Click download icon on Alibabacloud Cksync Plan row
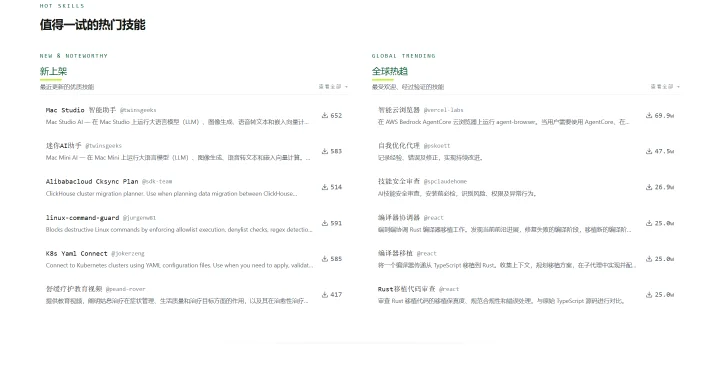Screen dimensions: 720x374 [x=325, y=187]
